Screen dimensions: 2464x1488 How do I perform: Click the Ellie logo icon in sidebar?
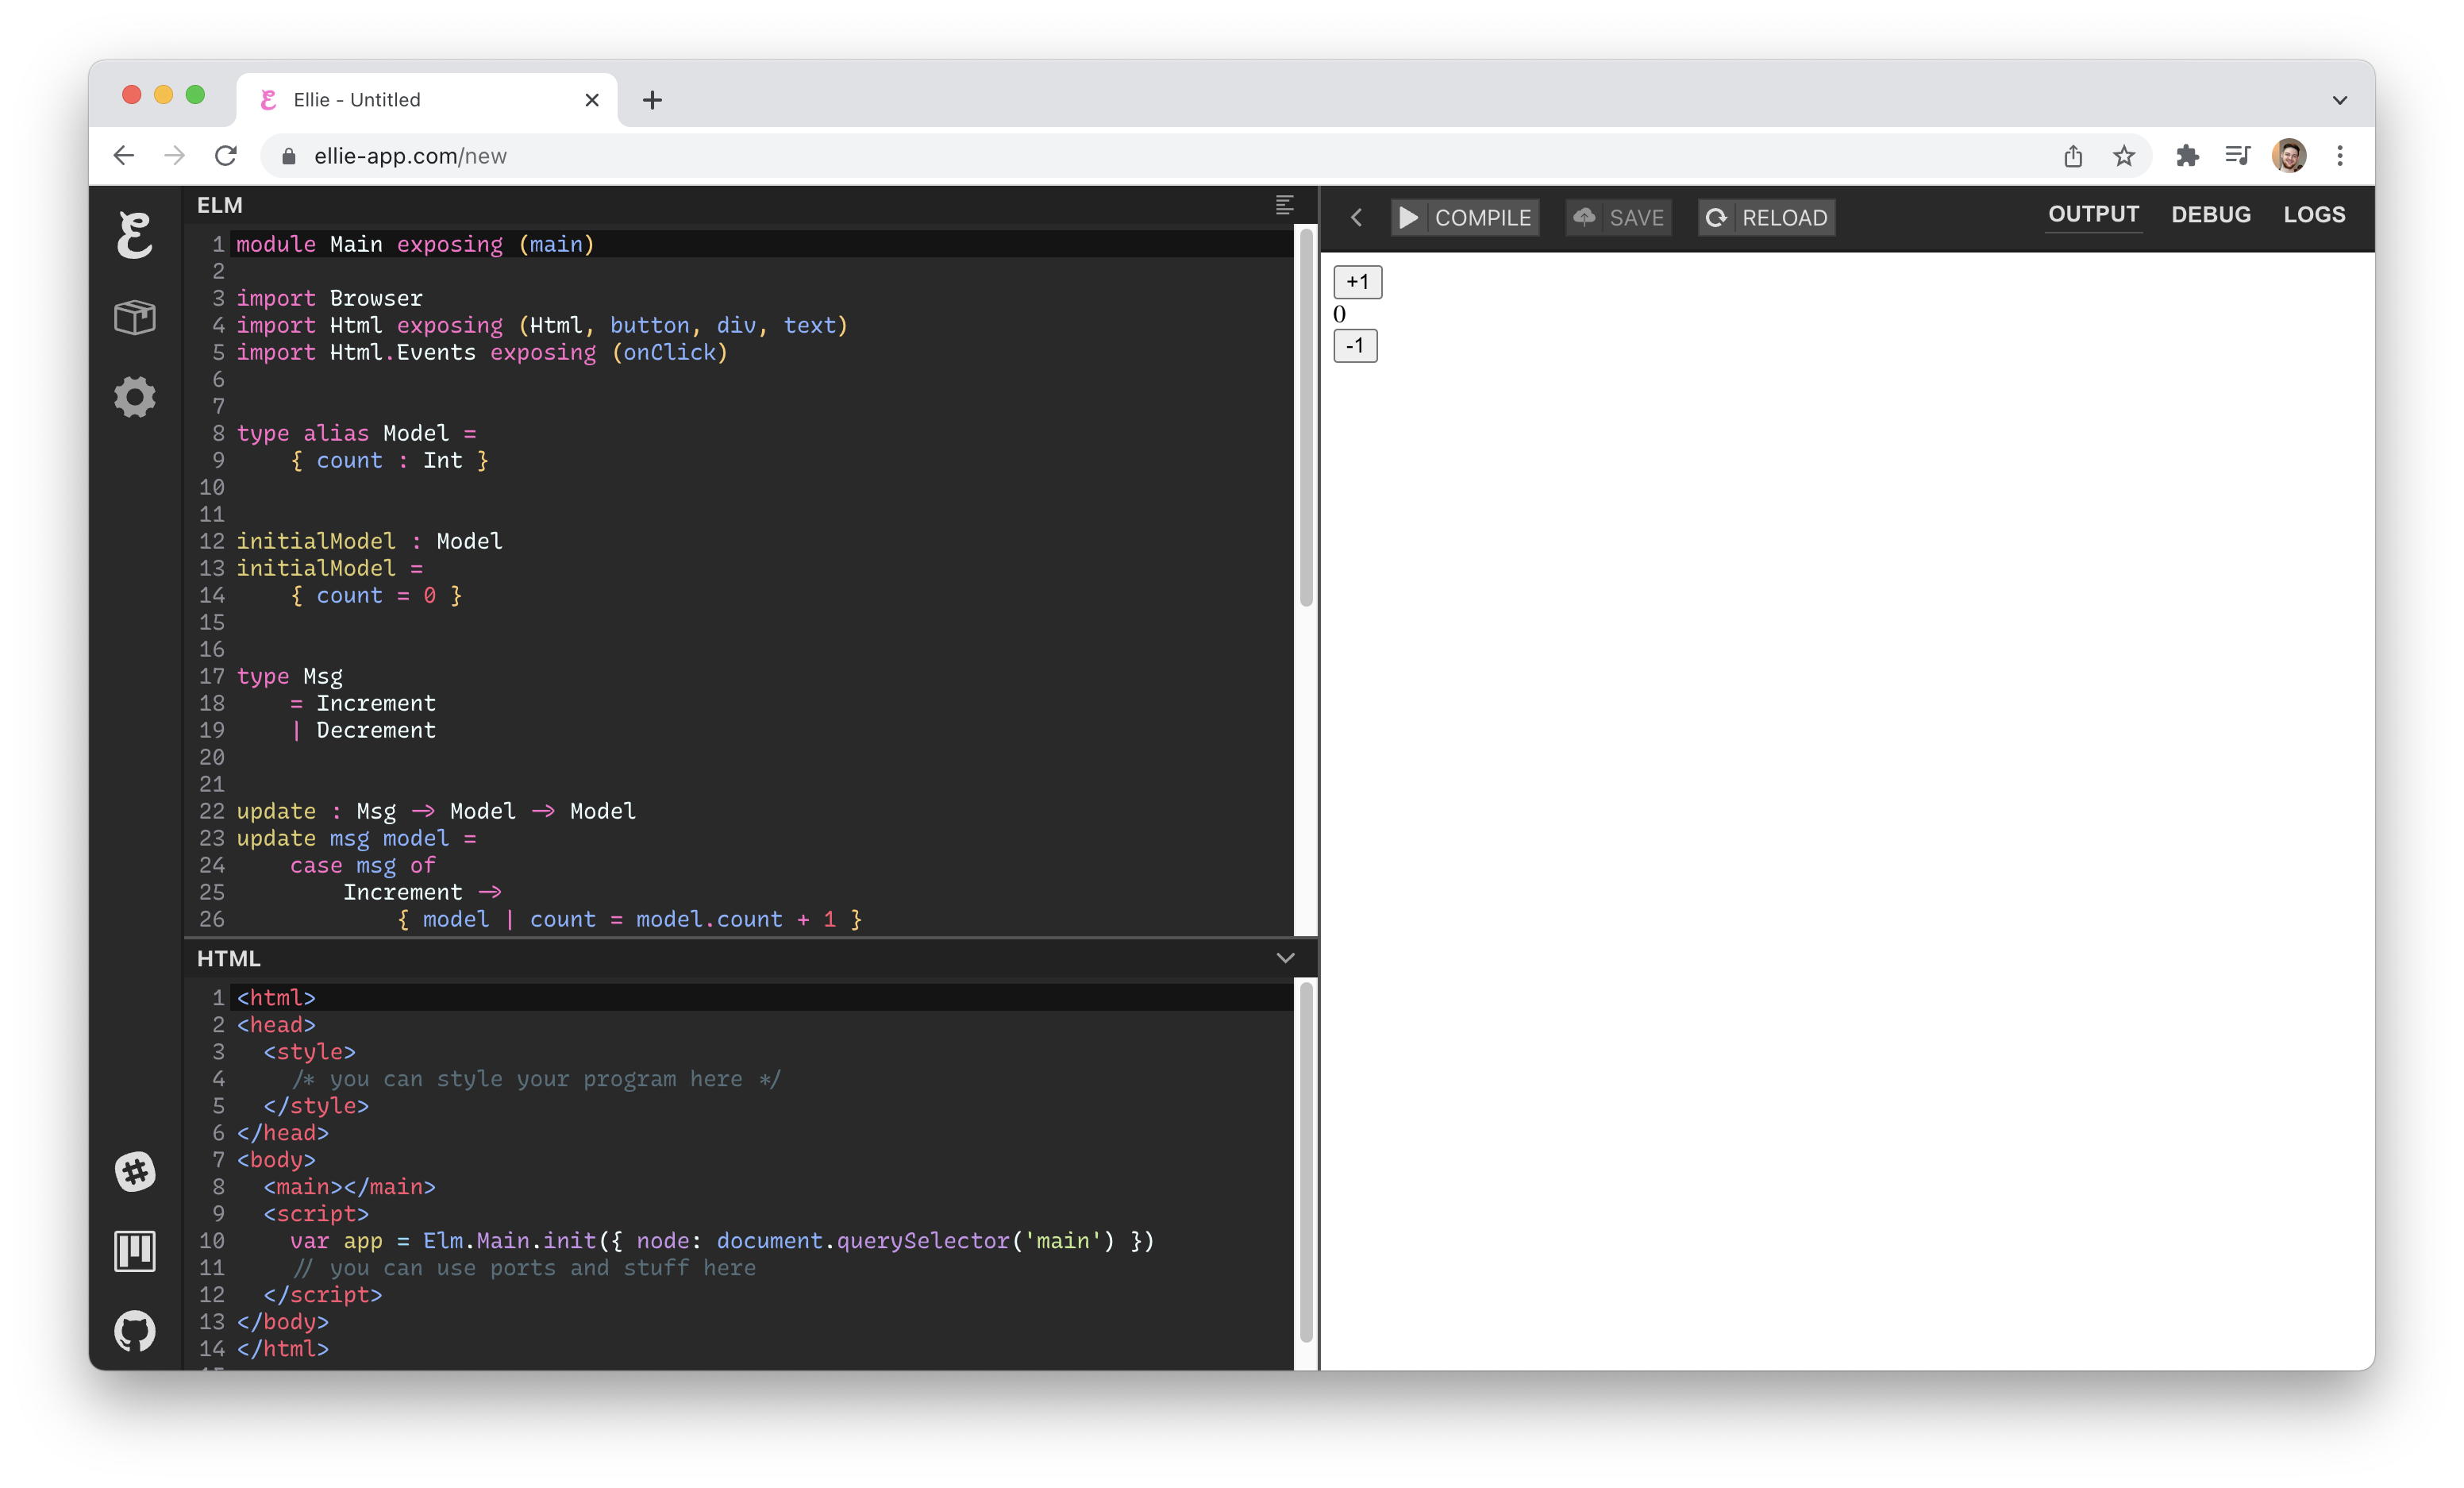[x=135, y=236]
